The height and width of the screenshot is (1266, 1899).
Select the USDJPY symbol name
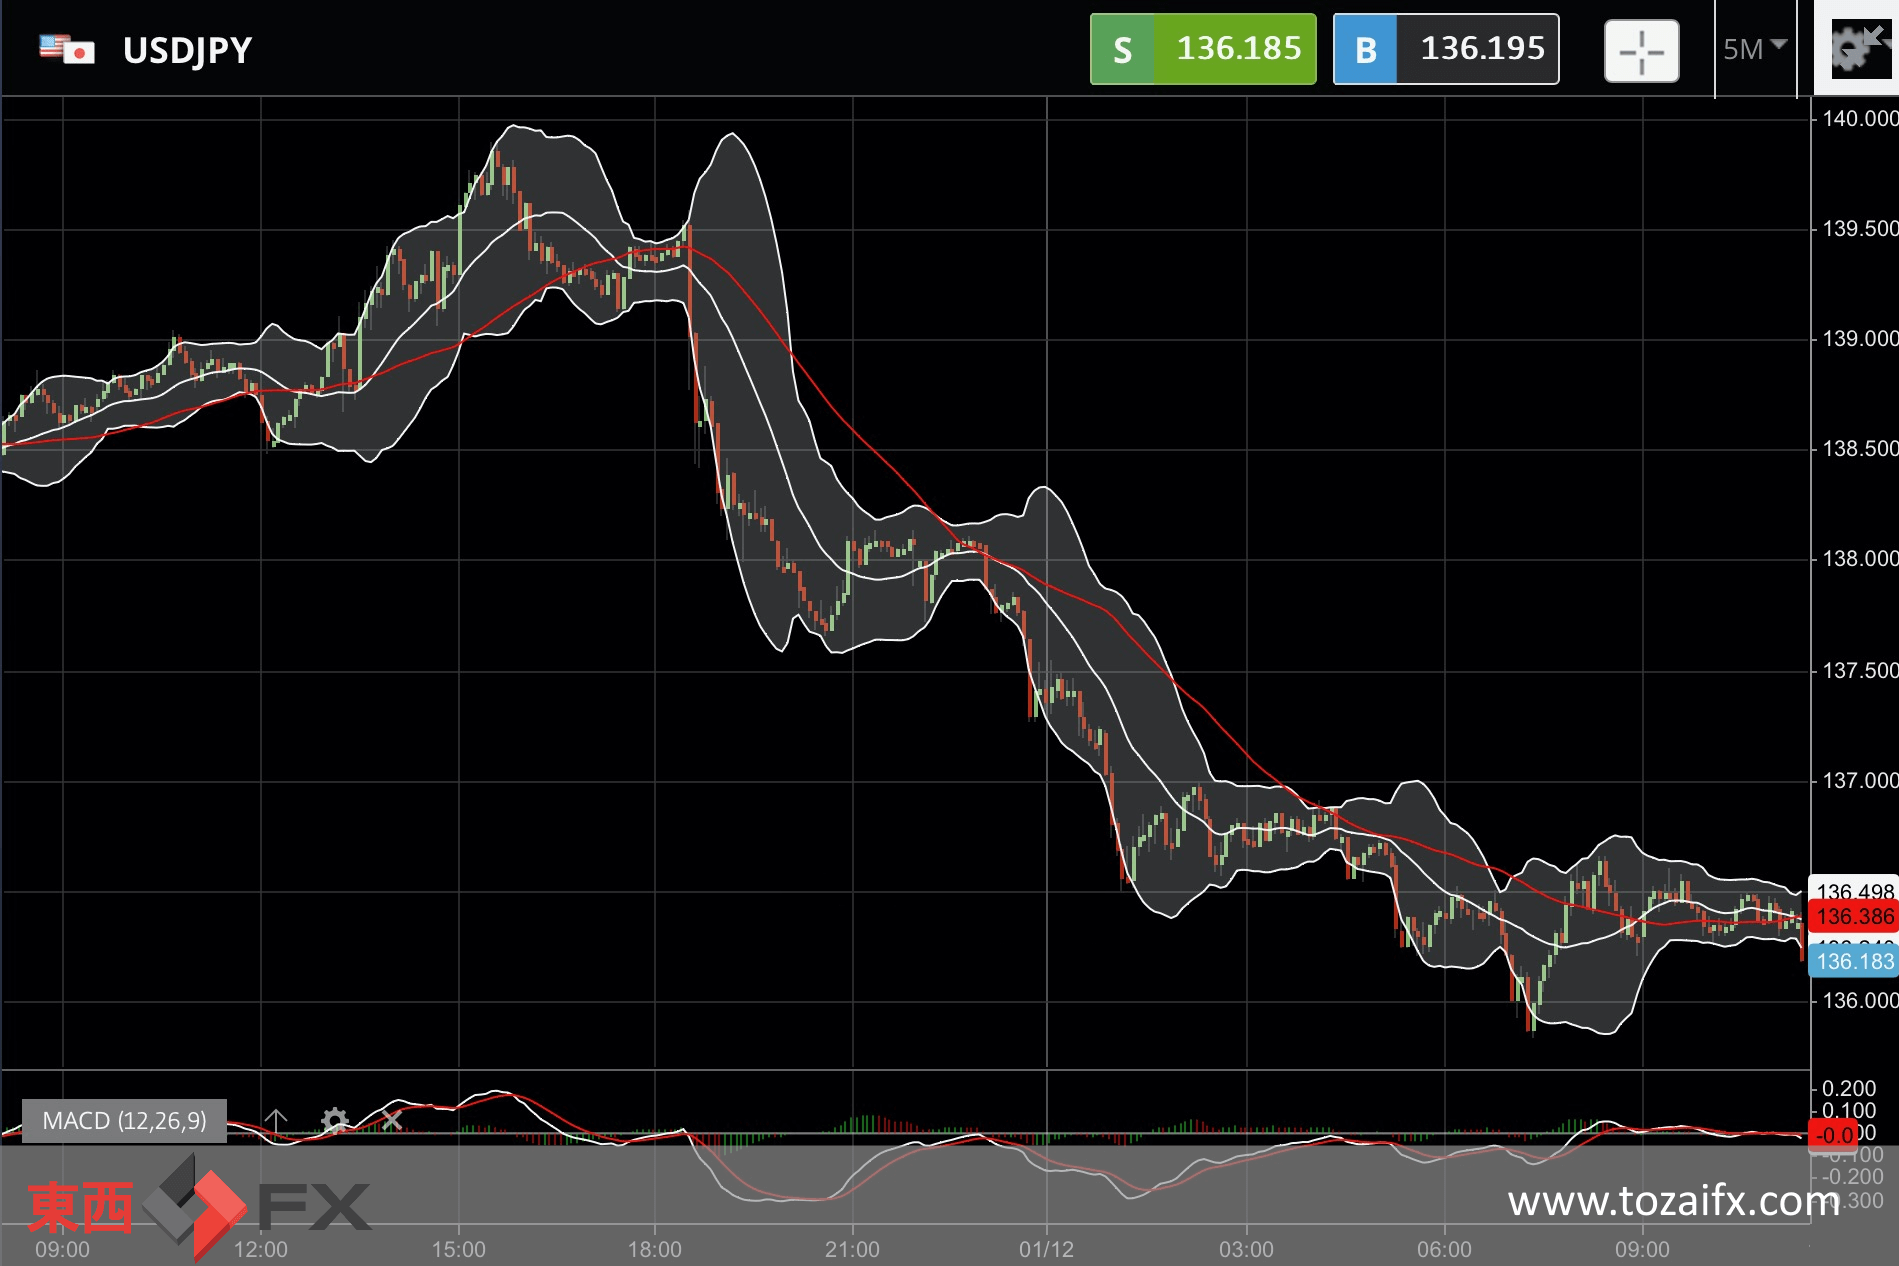[187, 50]
